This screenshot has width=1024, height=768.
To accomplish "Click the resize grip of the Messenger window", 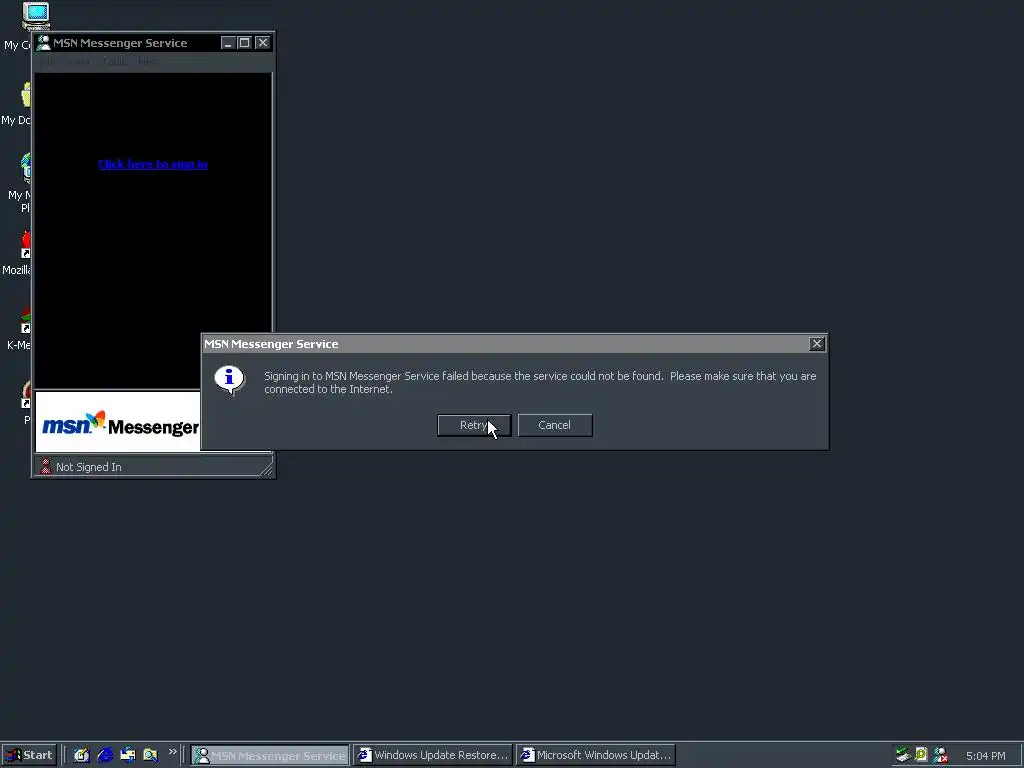I will click(x=266, y=468).
